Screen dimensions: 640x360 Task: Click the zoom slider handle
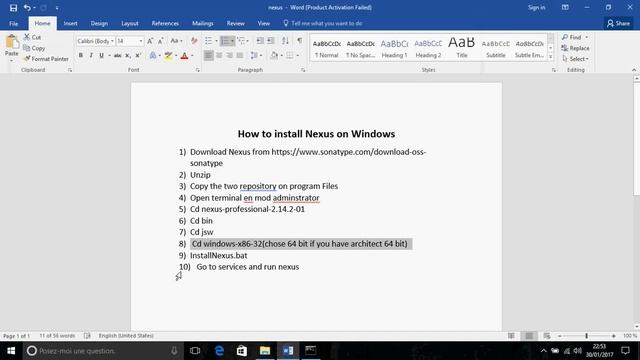[x=587, y=336]
